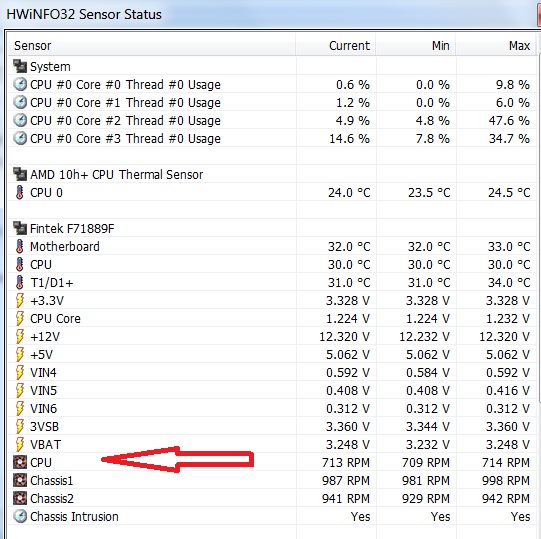The width and height of the screenshot is (541, 539).
Task: Click the 998 RPM max value
Action: pos(506,480)
